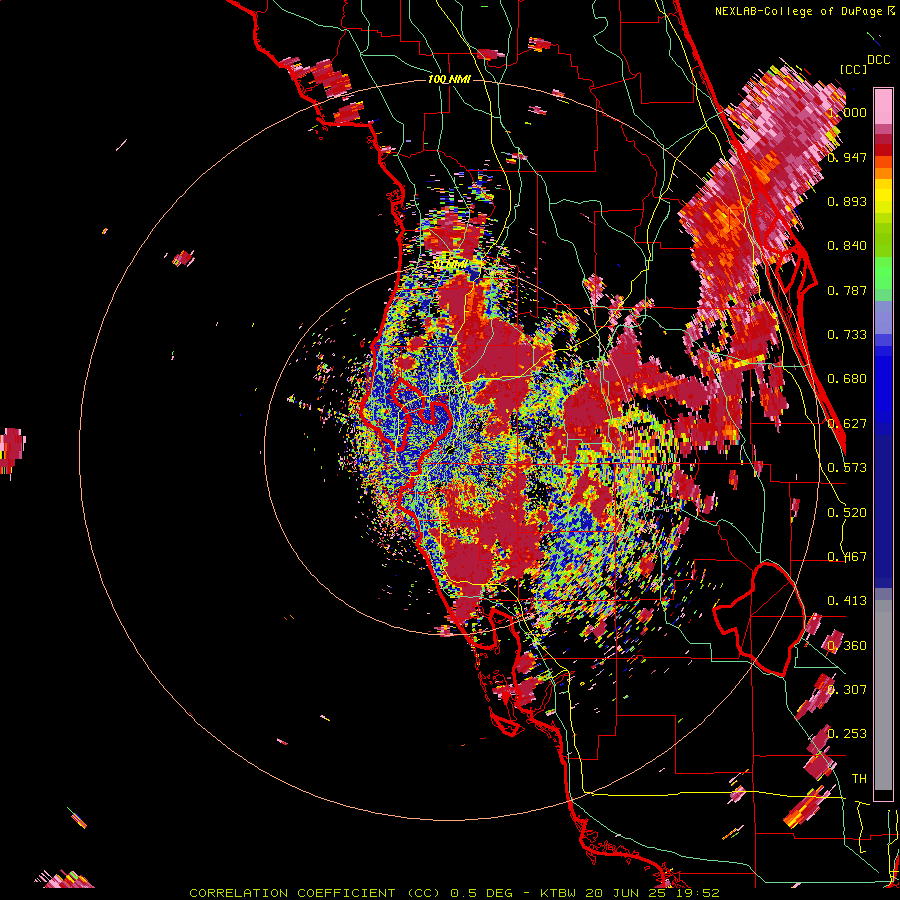Image resolution: width=900 pixels, height=900 pixels.
Task: Click the 0.413 scale value
Action: click(x=847, y=601)
